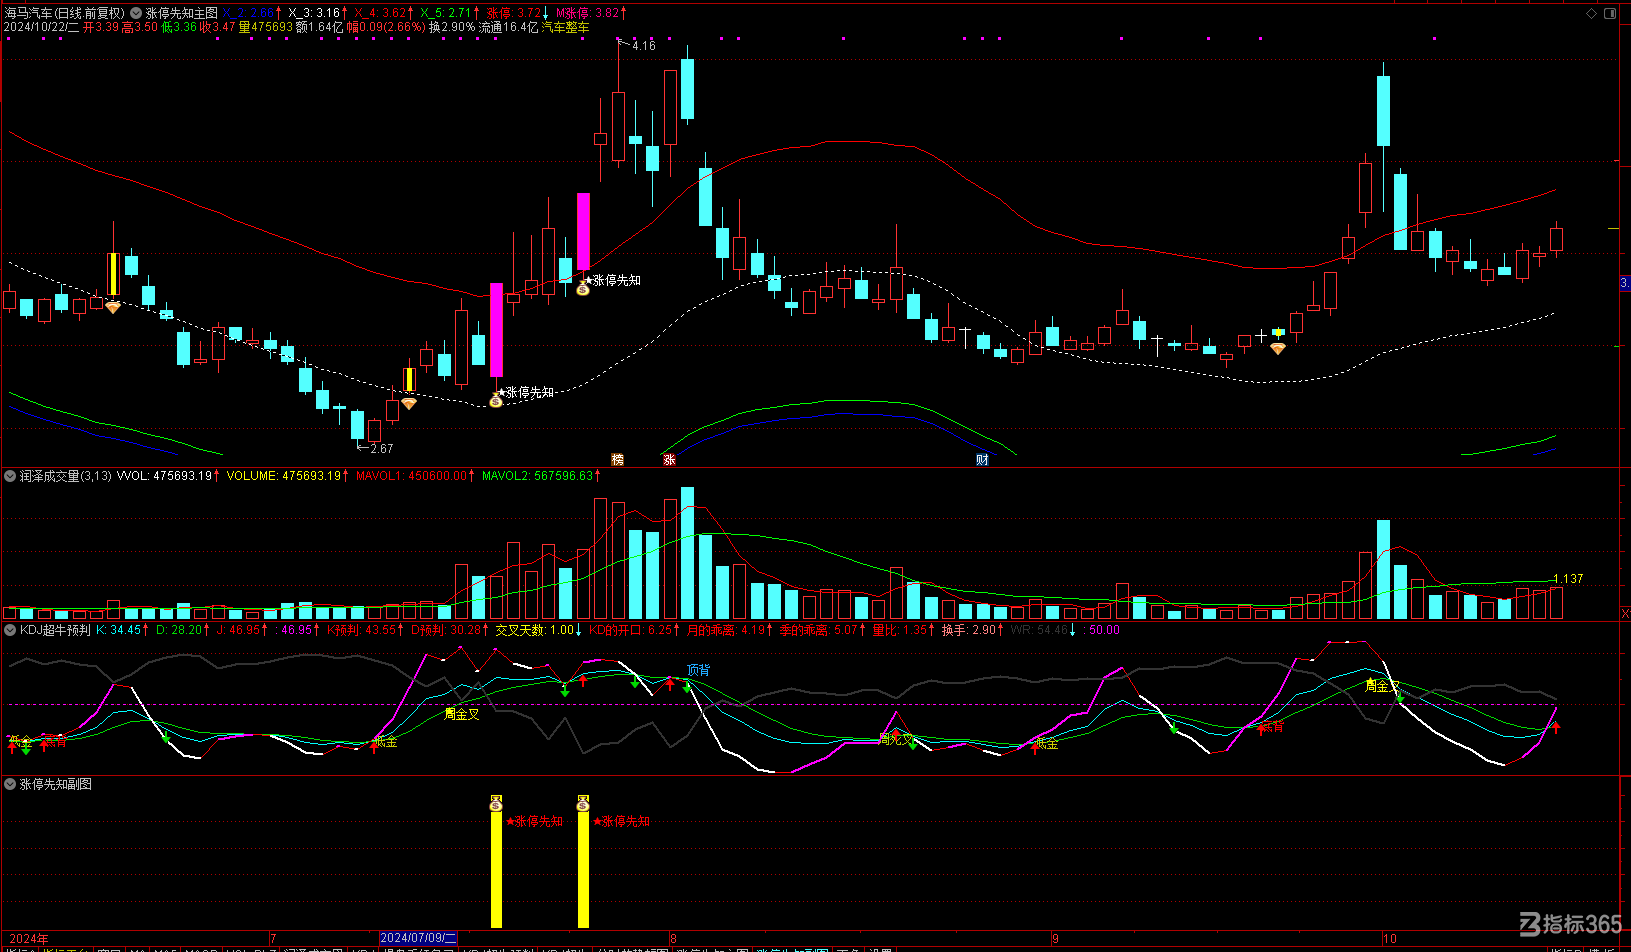Click money bag atop second yellow bar in sub-chart

tap(583, 803)
